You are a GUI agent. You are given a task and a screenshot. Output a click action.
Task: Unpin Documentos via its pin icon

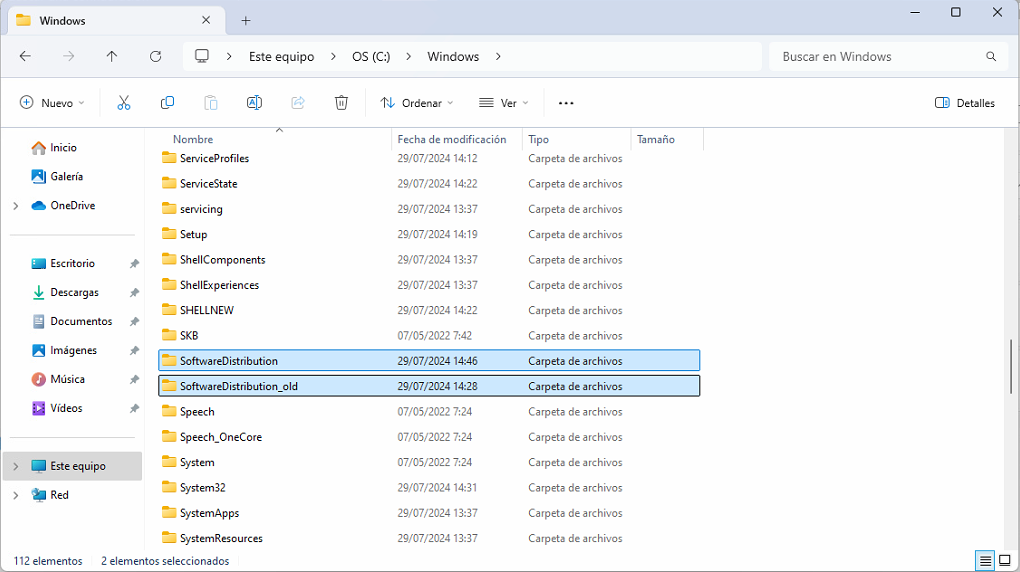point(134,321)
